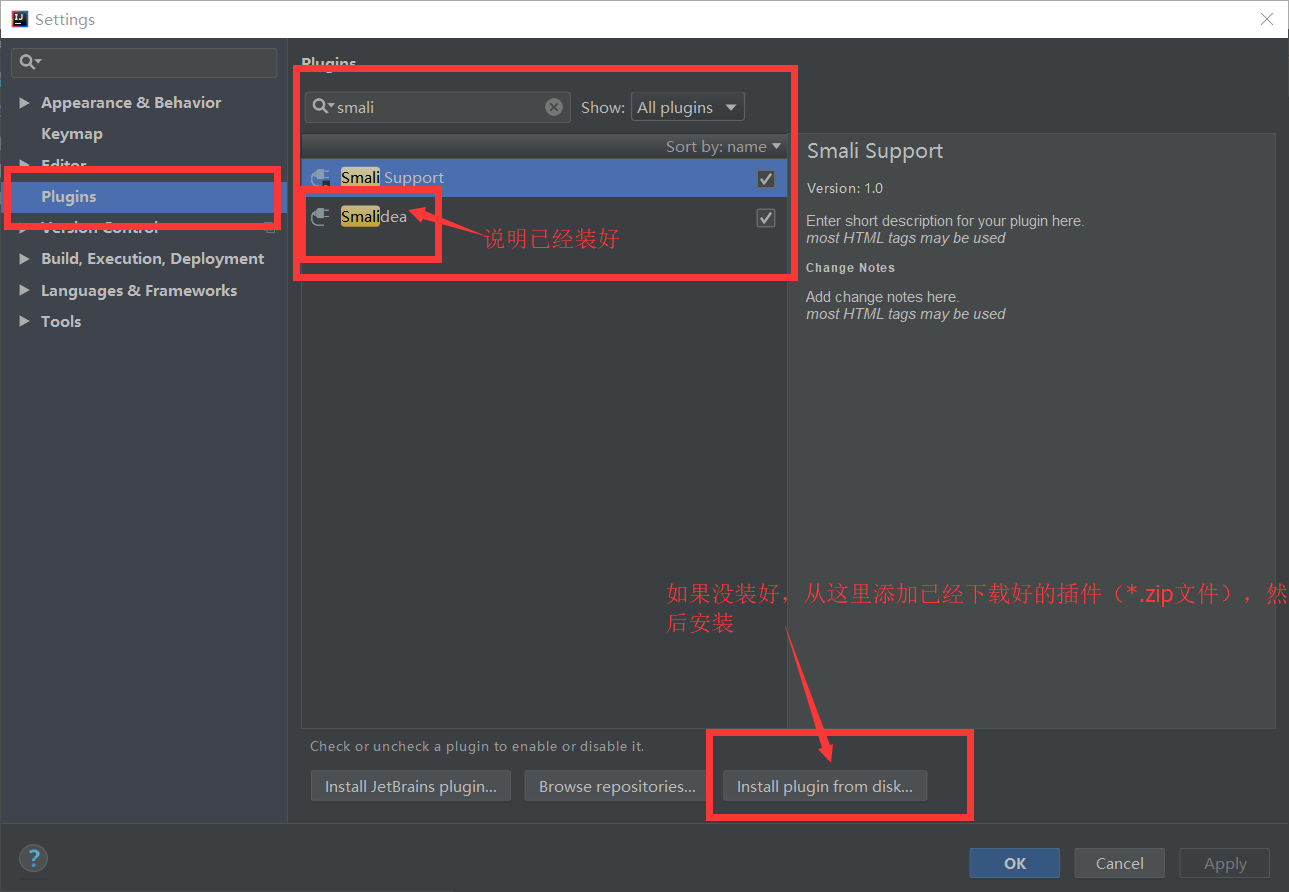Uncheck the Smalidea plugin checkbox
1289x892 pixels.
tap(766, 217)
